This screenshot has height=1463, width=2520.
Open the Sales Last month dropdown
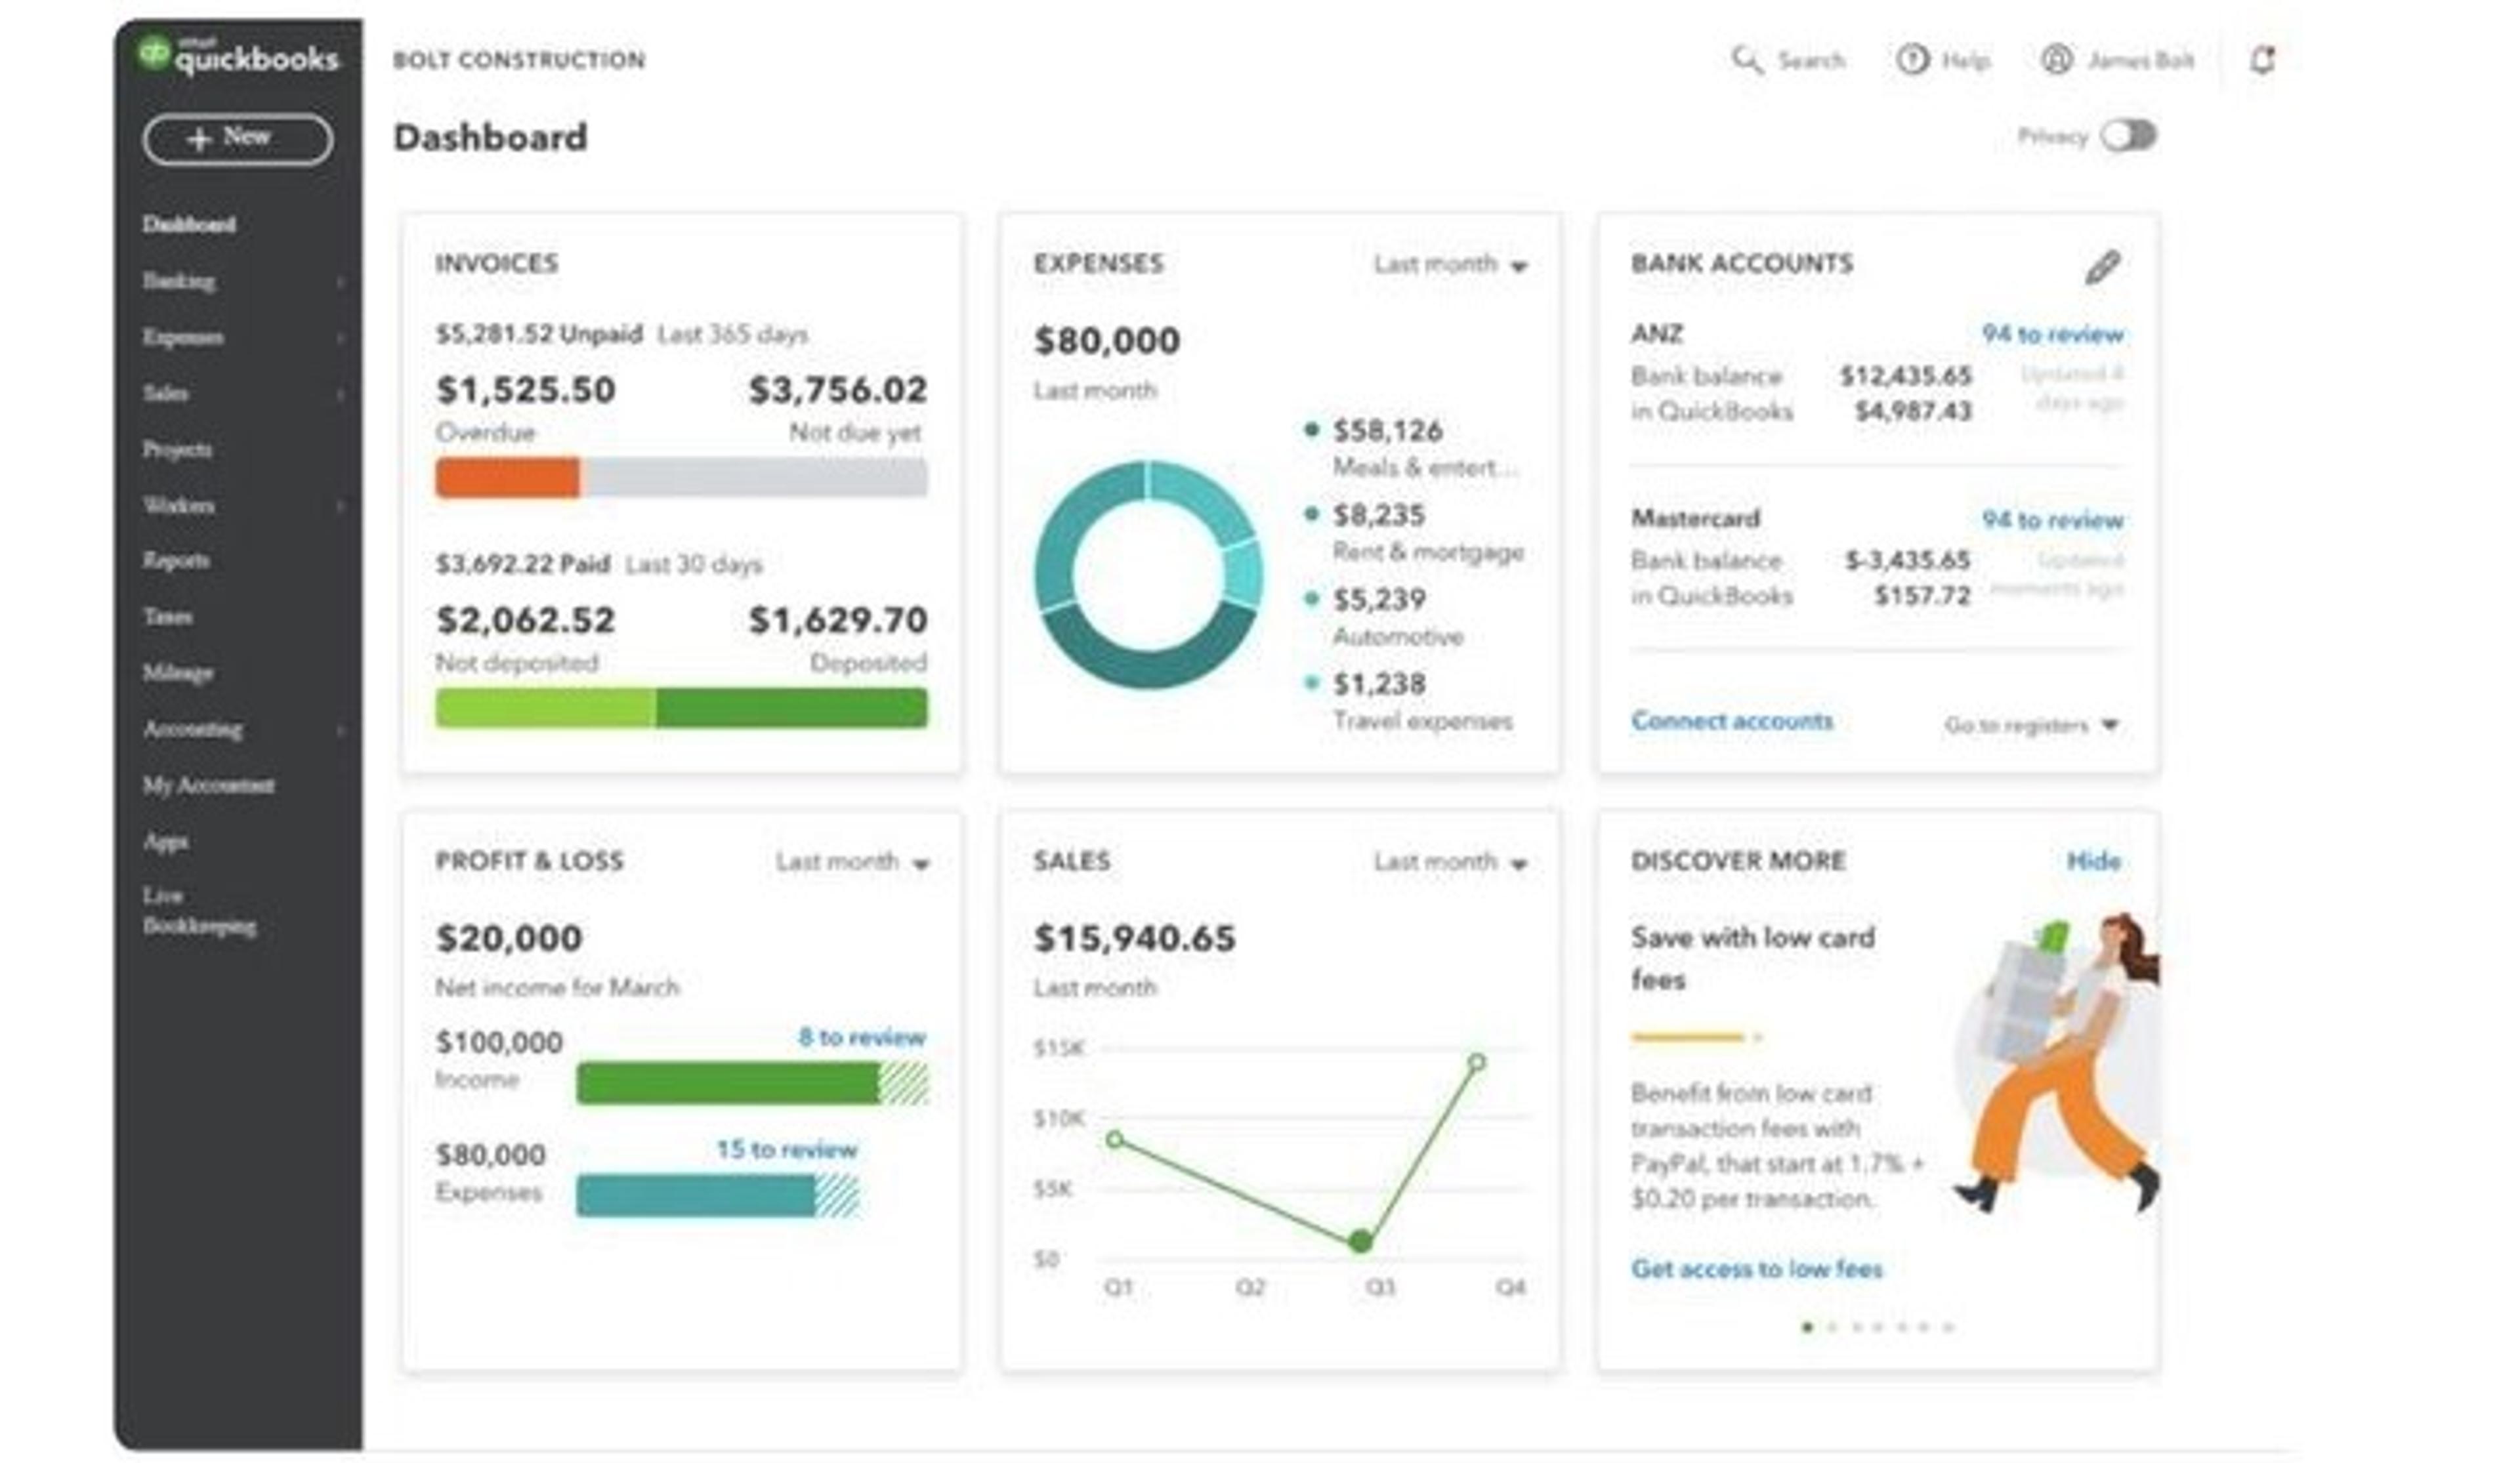[x=1450, y=862]
